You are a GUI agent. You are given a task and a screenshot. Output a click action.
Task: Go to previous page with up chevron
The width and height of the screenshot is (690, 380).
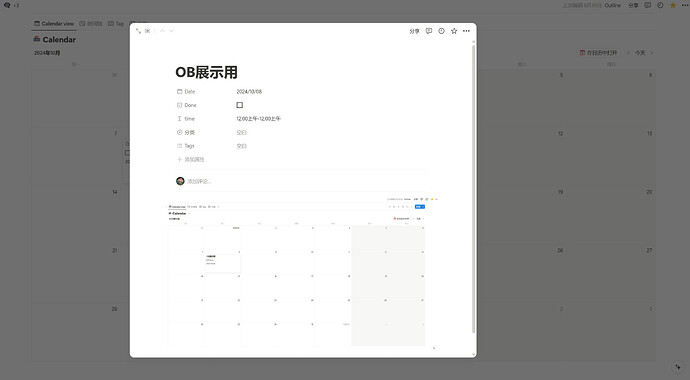click(x=162, y=31)
